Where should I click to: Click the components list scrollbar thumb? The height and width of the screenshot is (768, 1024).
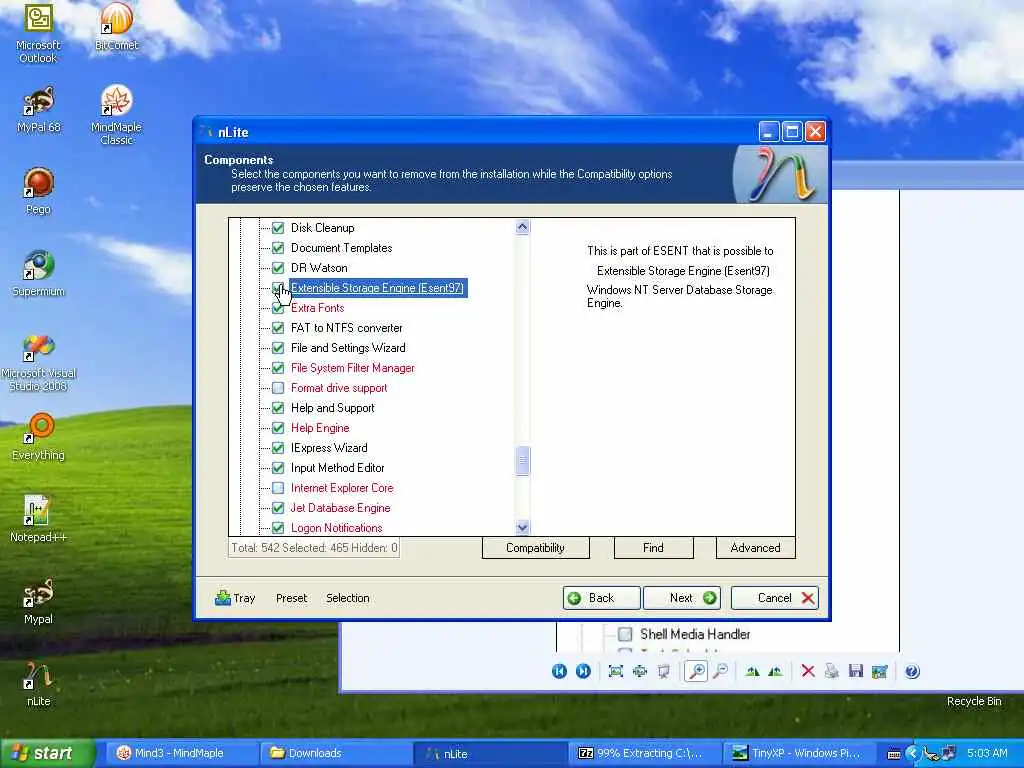click(522, 461)
